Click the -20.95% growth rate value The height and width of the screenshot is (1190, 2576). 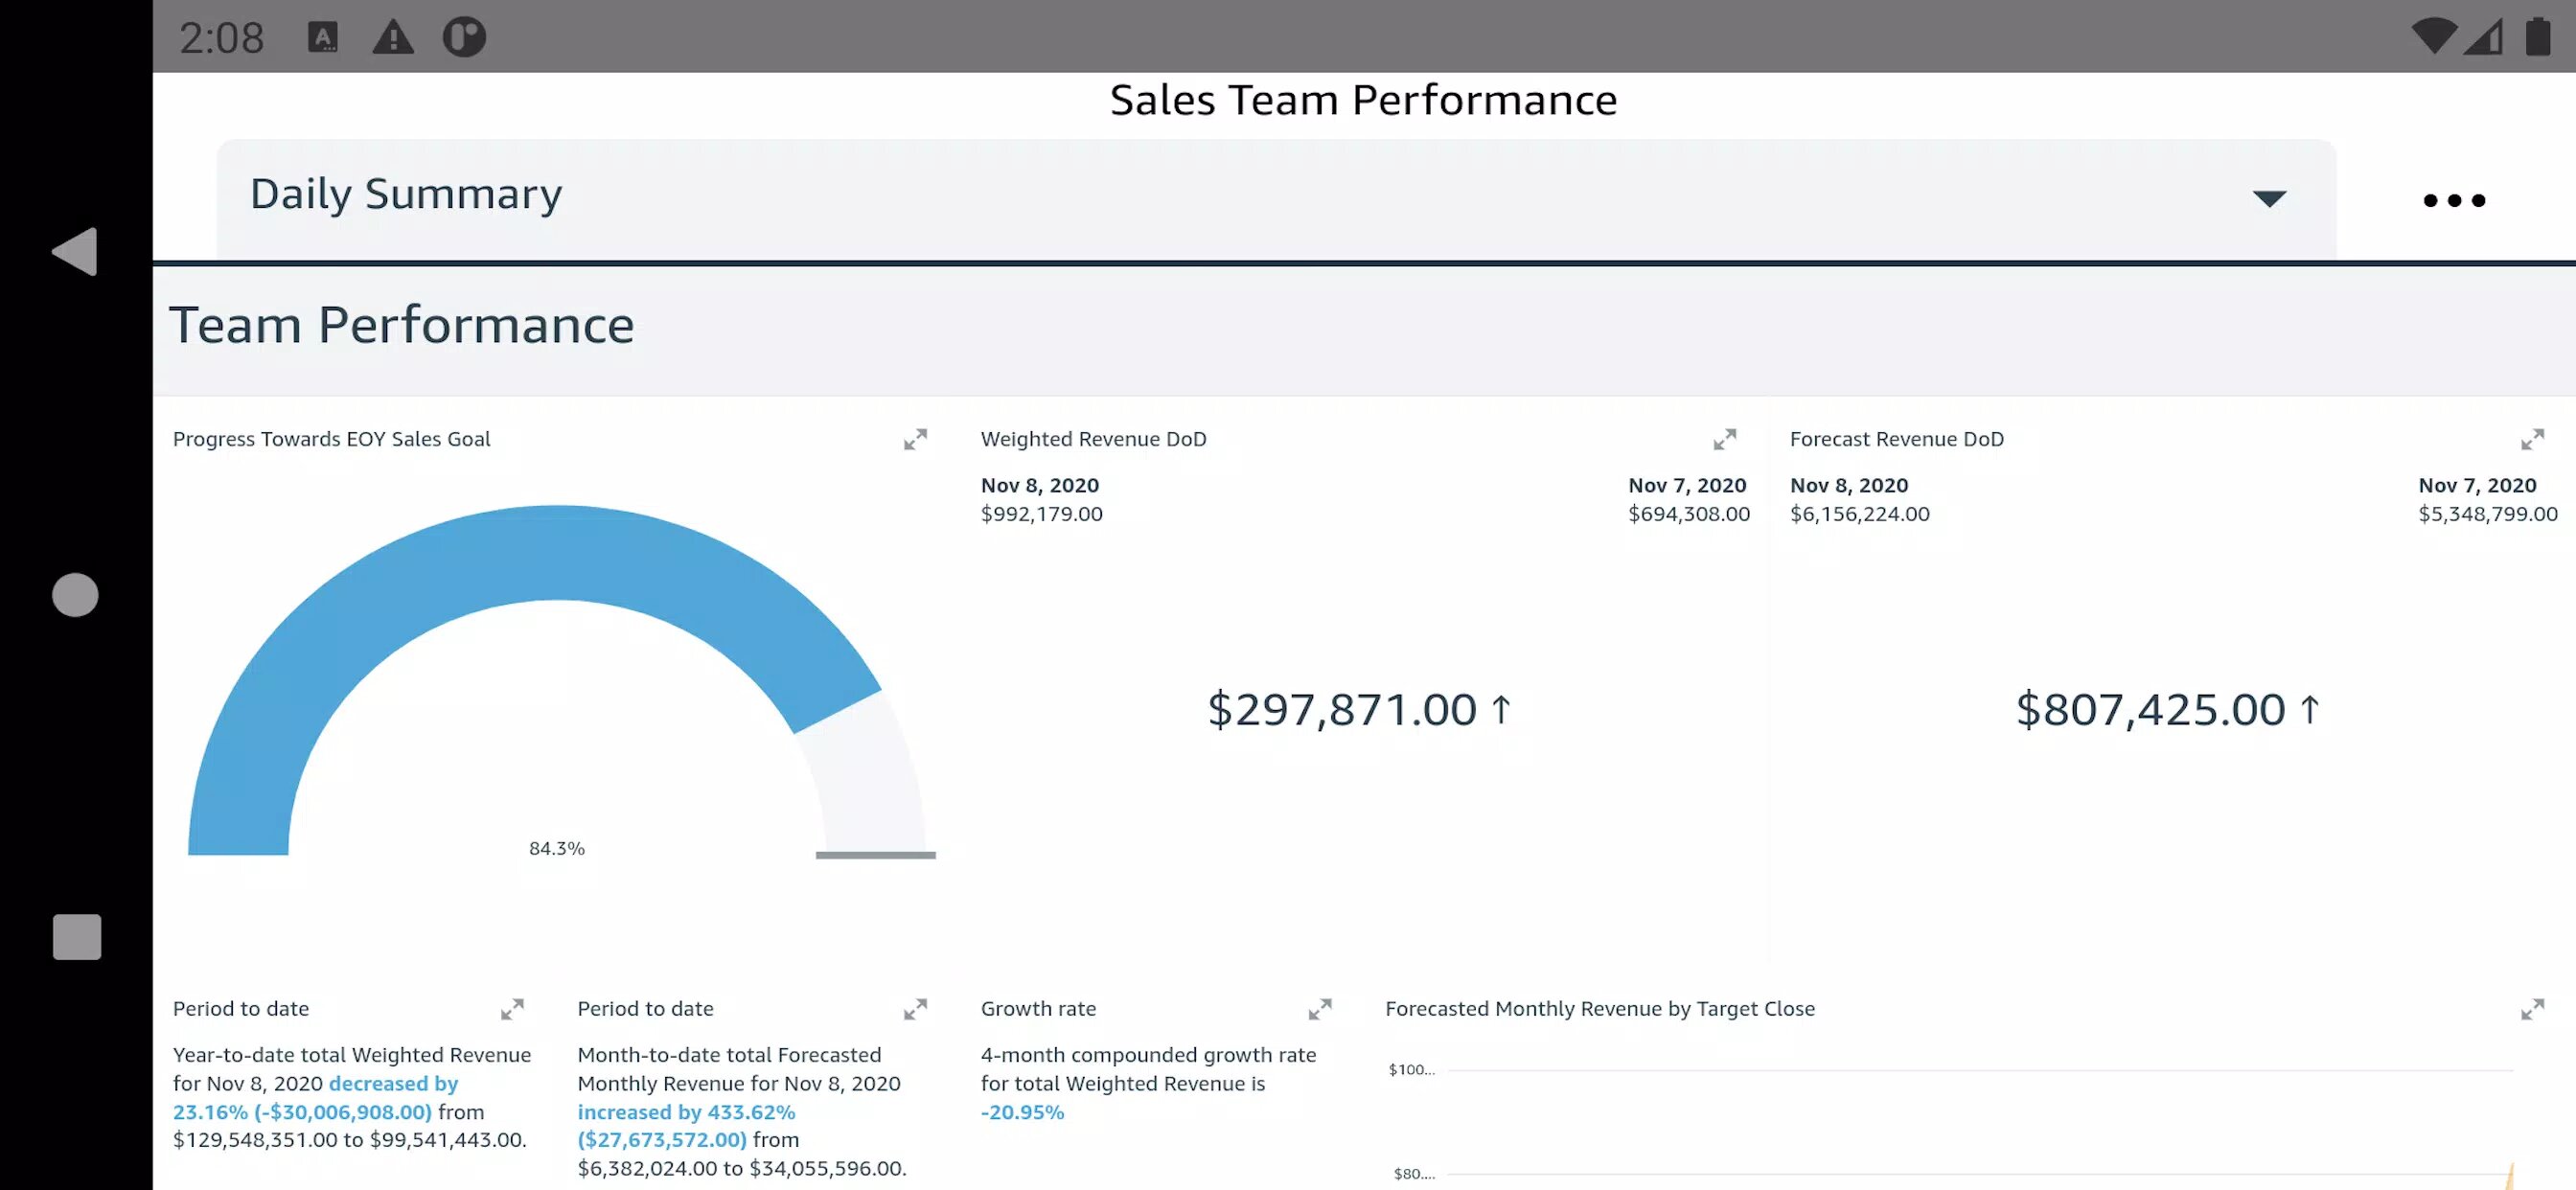1022,1112
